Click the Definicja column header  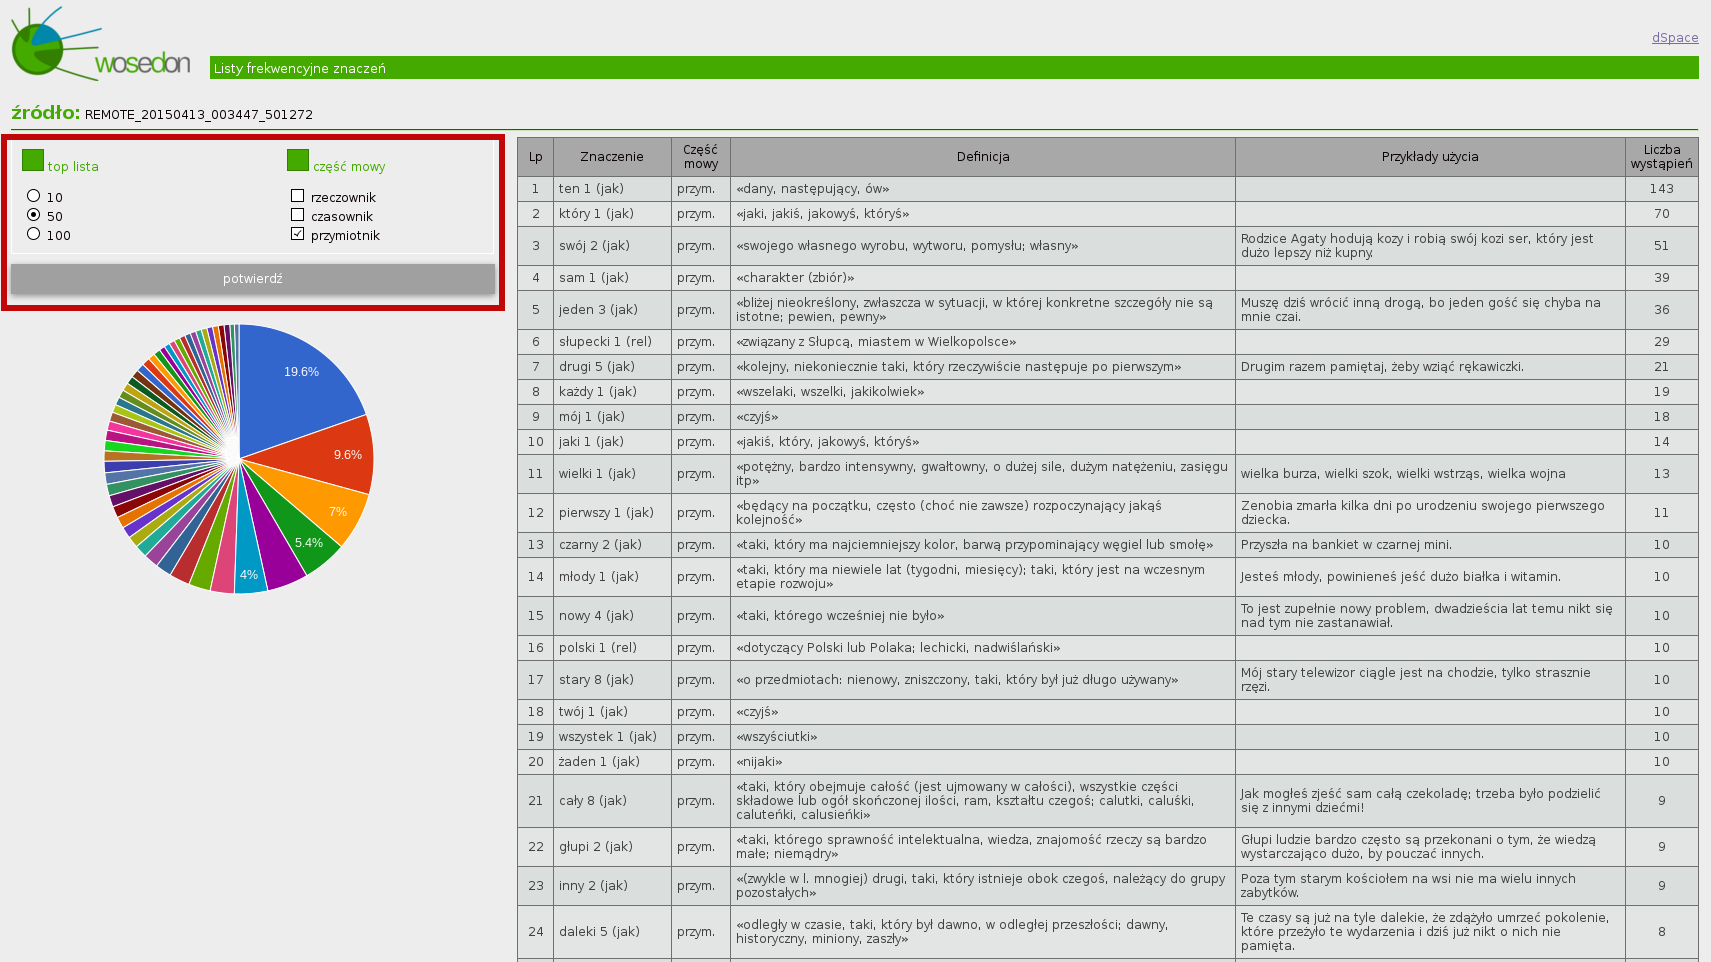click(x=983, y=157)
